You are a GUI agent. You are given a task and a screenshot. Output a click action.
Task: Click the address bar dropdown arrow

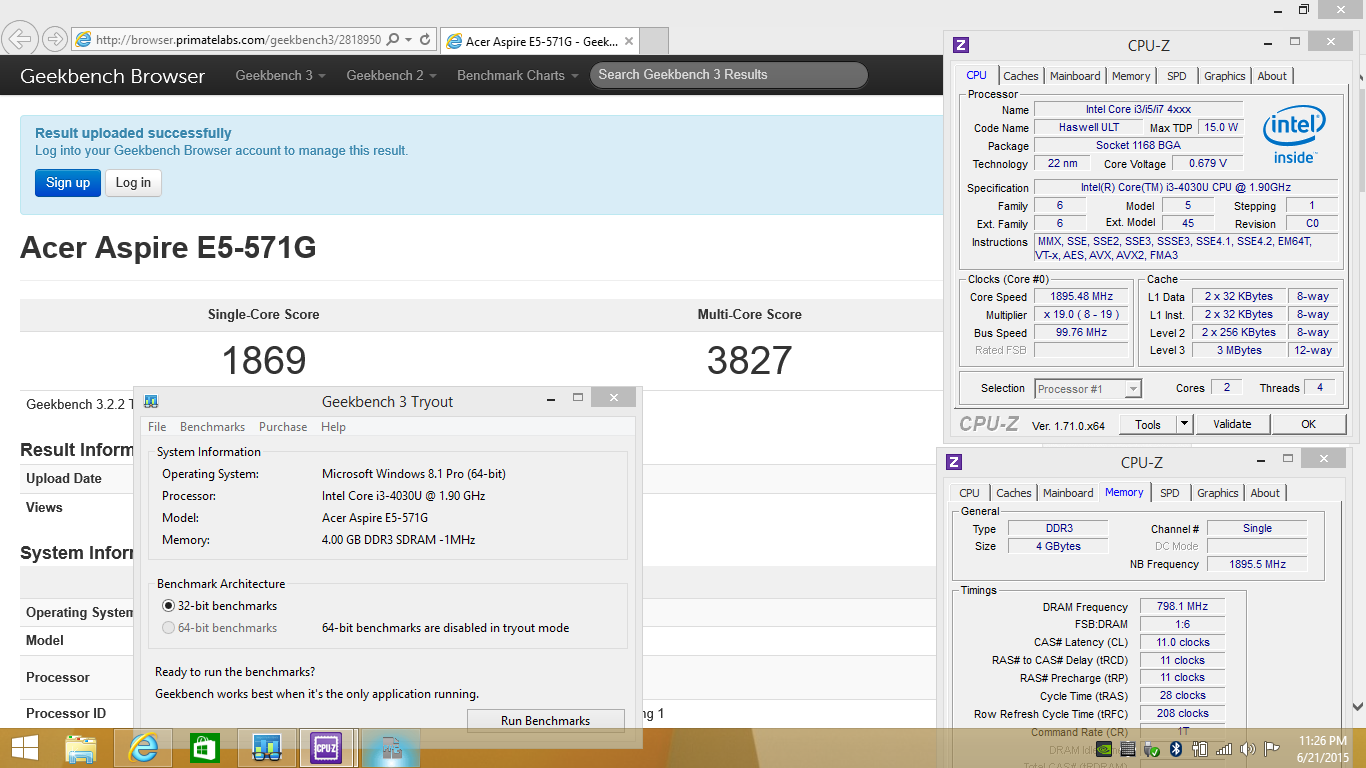[x=408, y=40]
